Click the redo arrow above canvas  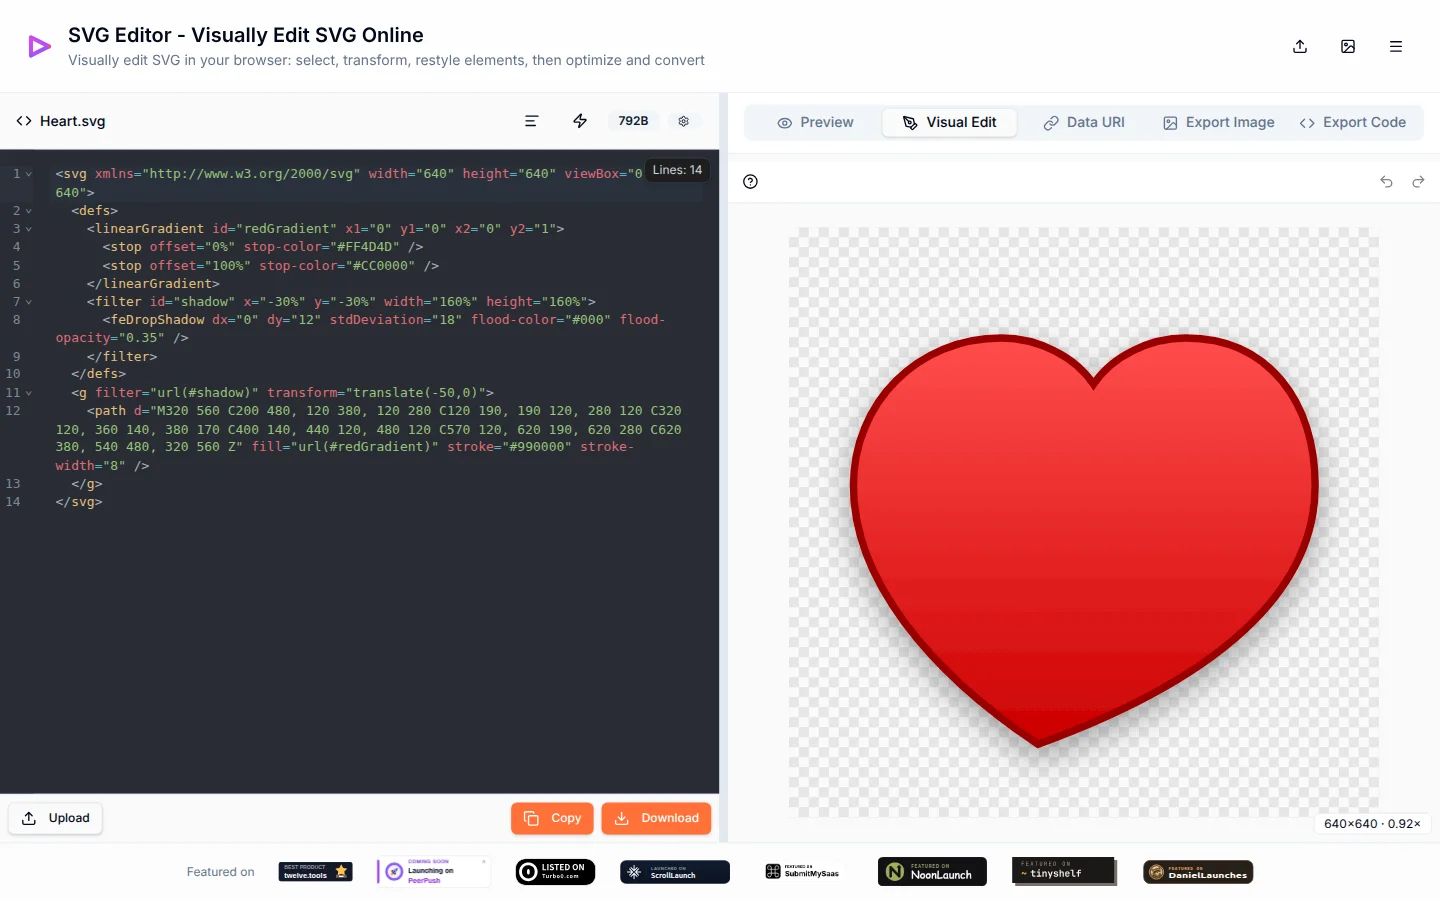[x=1418, y=181]
